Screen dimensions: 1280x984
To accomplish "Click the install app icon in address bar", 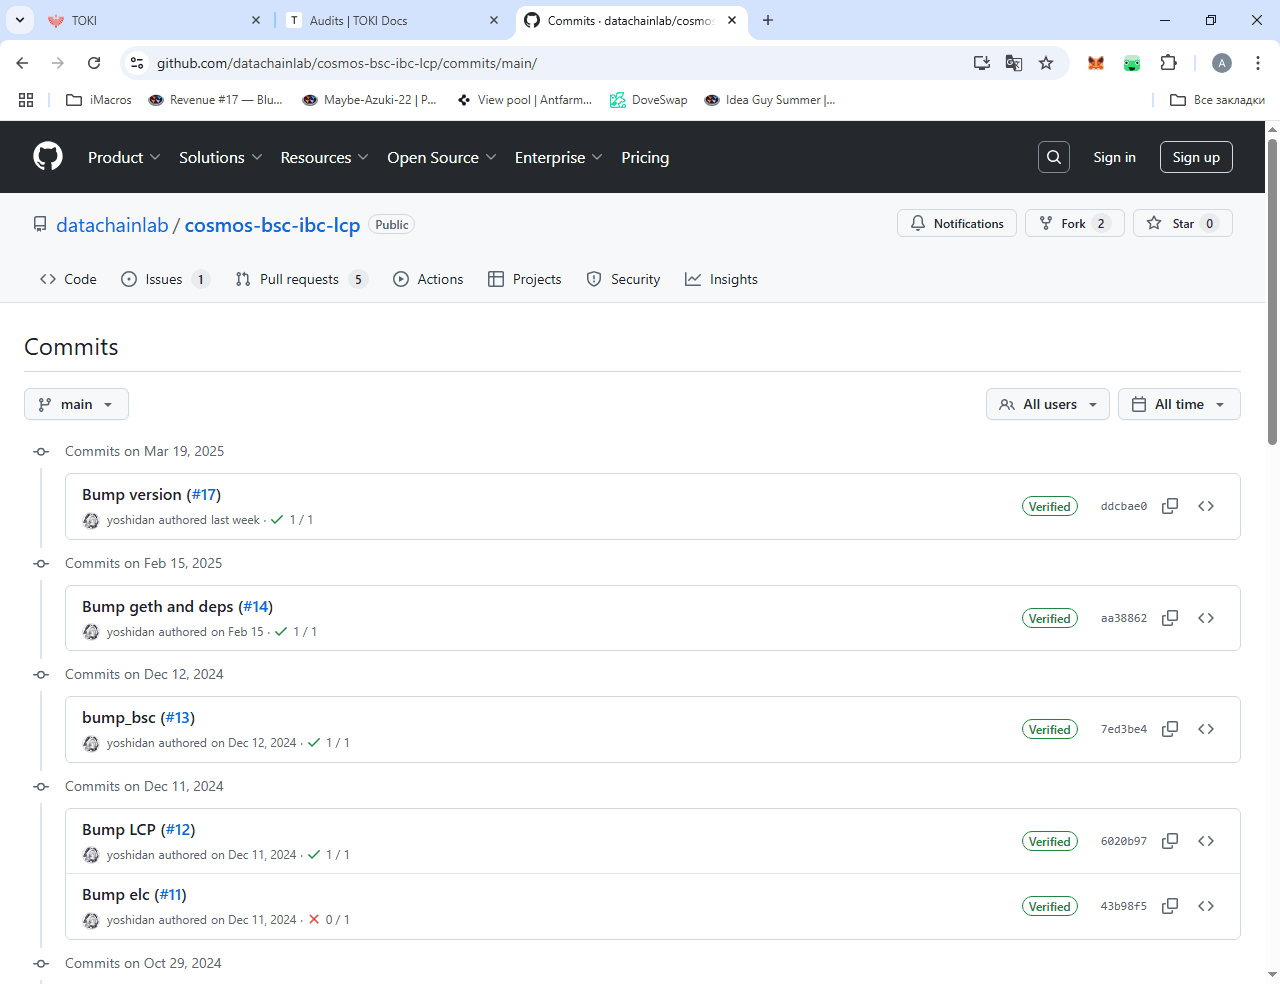I will (x=982, y=63).
